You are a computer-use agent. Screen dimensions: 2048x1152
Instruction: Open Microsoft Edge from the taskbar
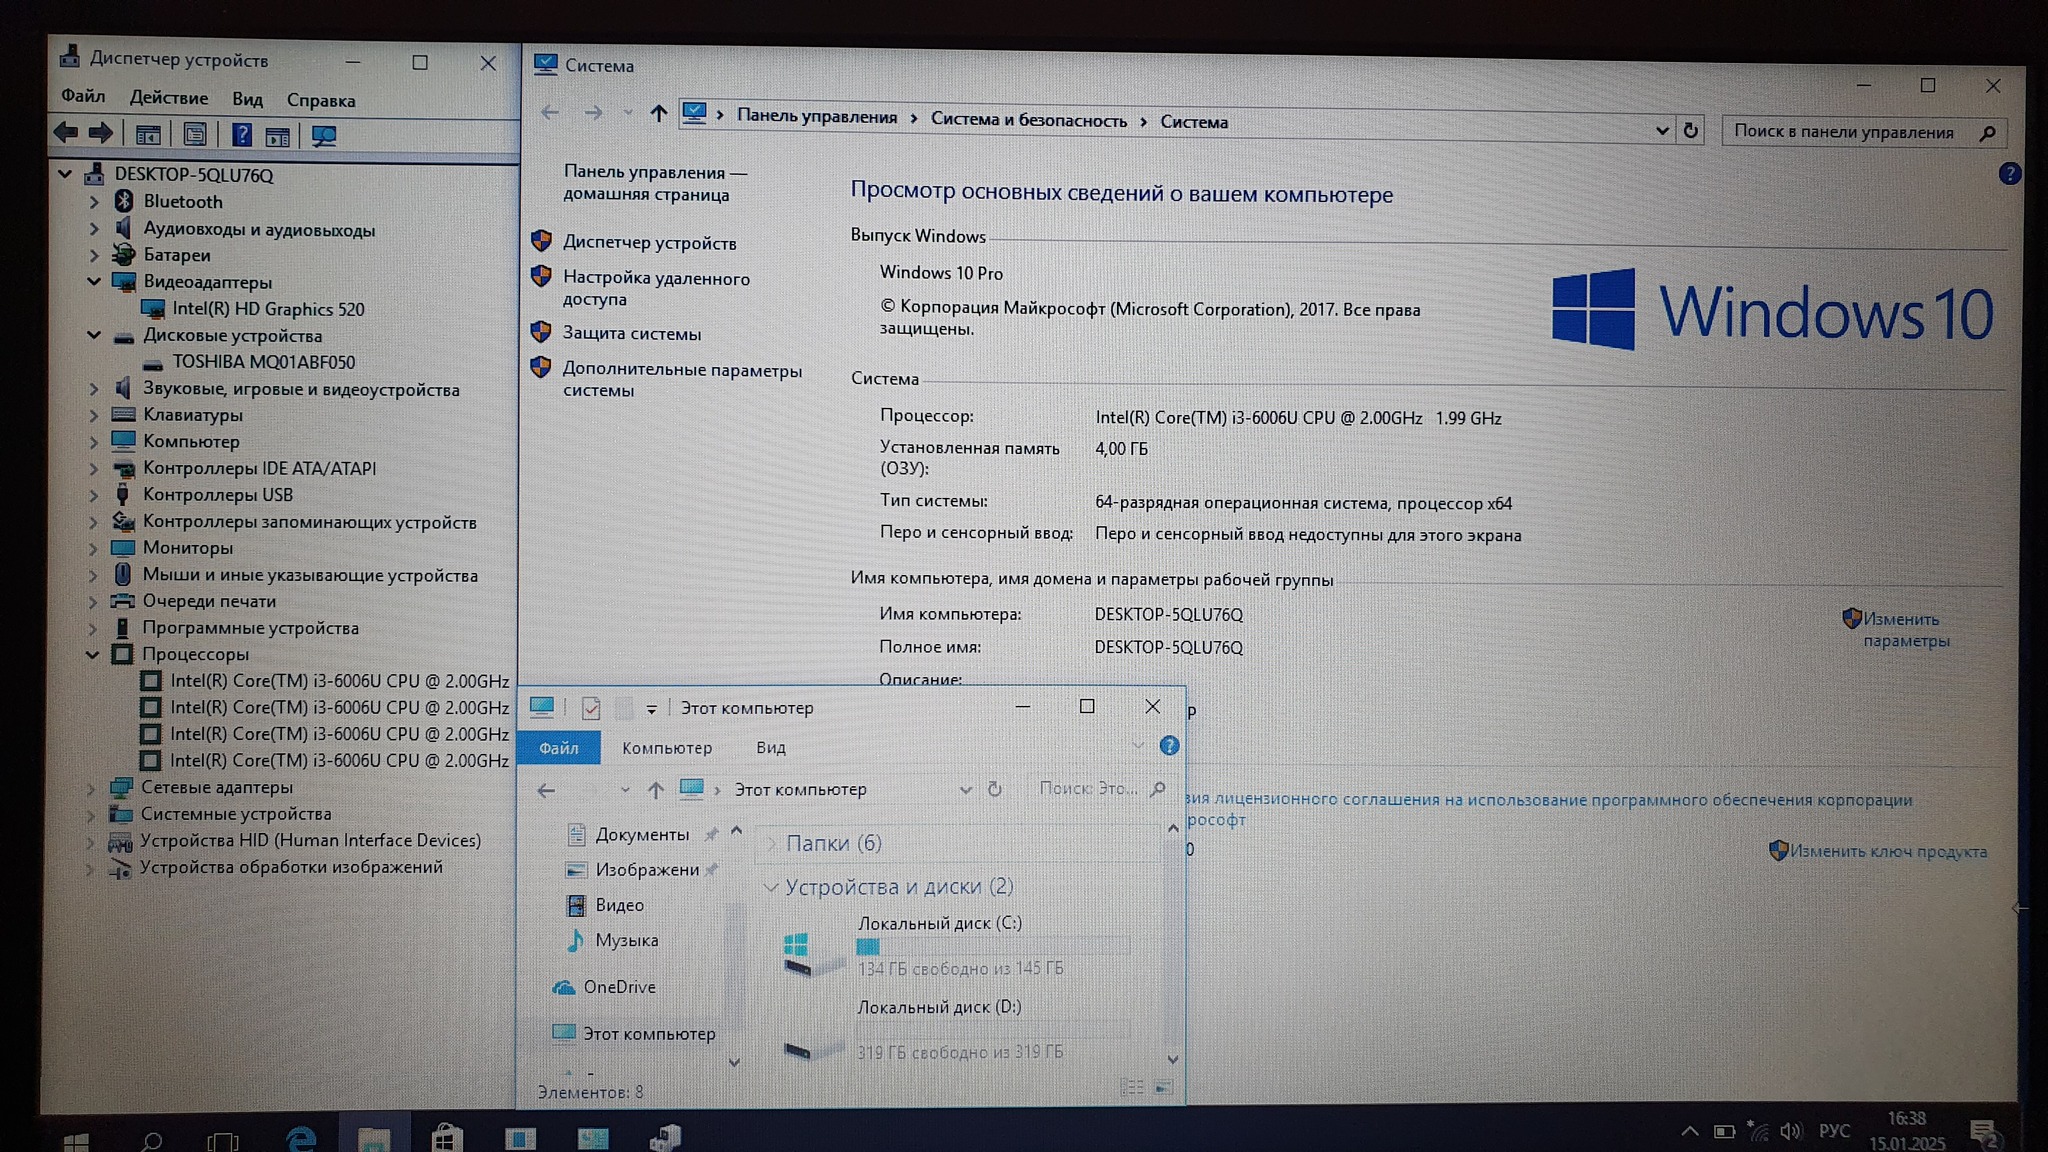300,1138
